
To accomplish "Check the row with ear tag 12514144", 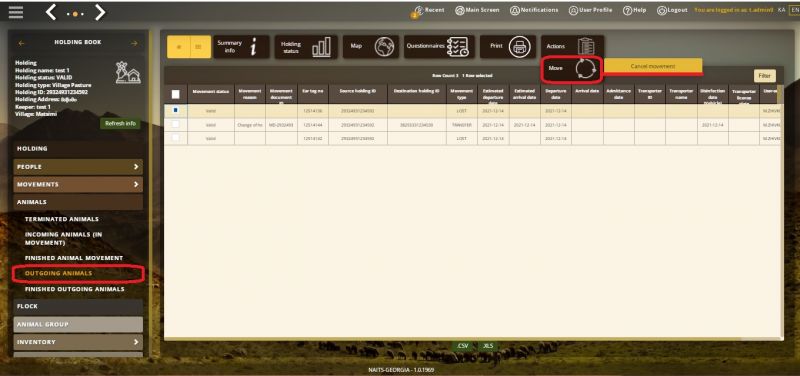I will pos(176,124).
